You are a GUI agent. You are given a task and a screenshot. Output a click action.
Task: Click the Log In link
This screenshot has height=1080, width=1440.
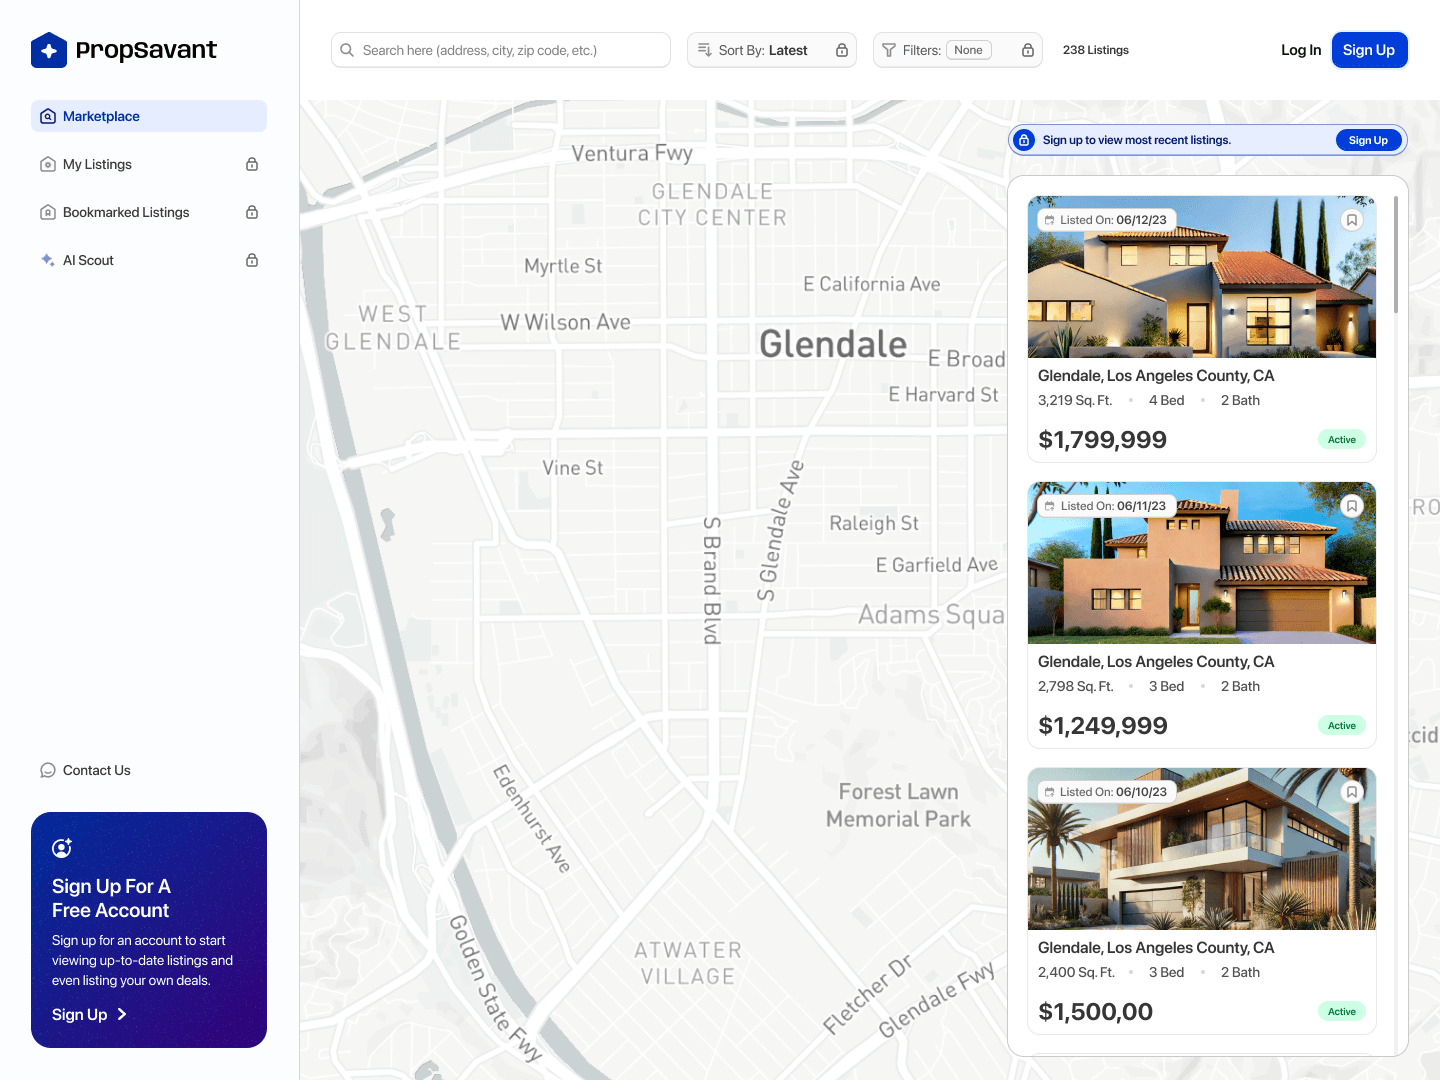pyautogui.click(x=1301, y=50)
